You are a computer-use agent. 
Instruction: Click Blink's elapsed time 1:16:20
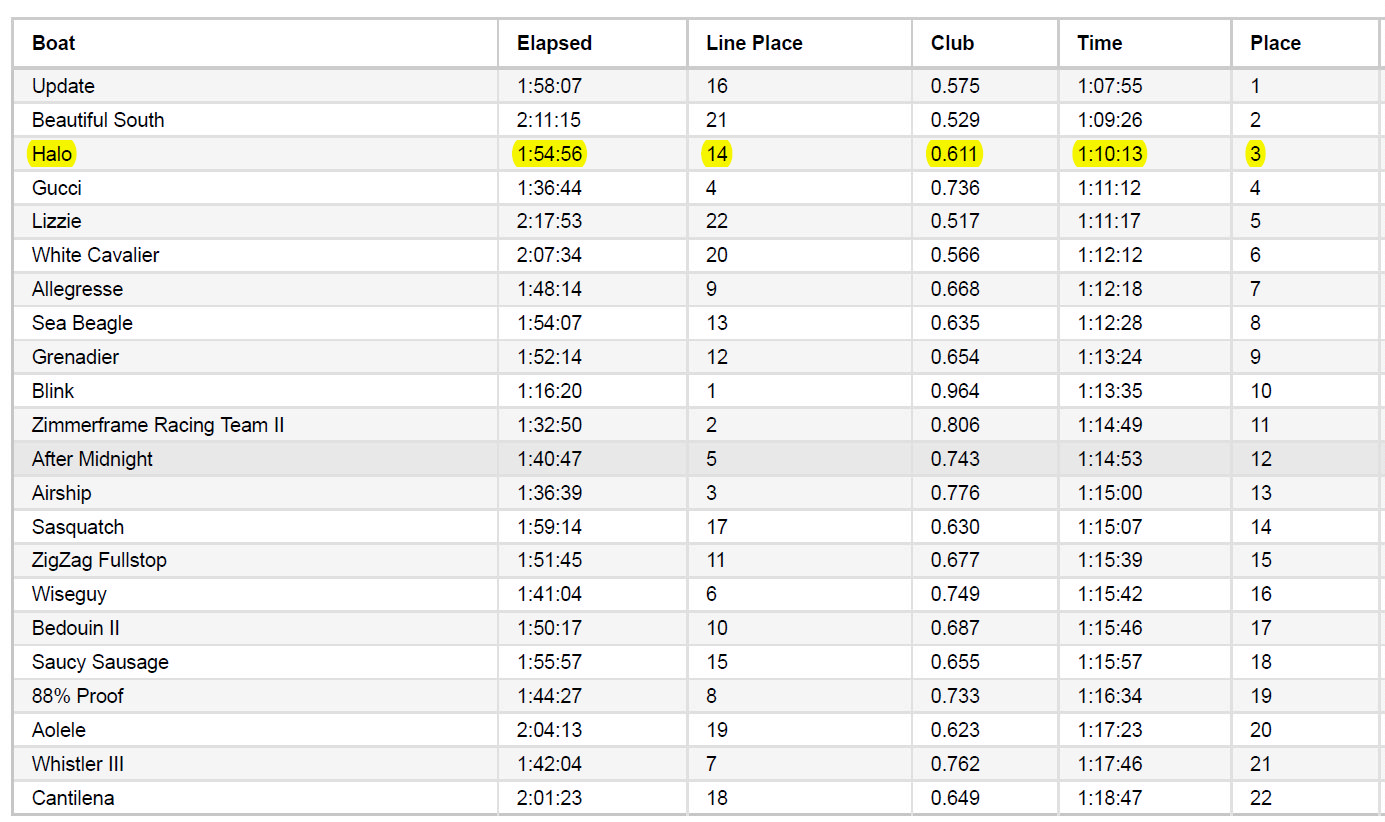pos(549,391)
